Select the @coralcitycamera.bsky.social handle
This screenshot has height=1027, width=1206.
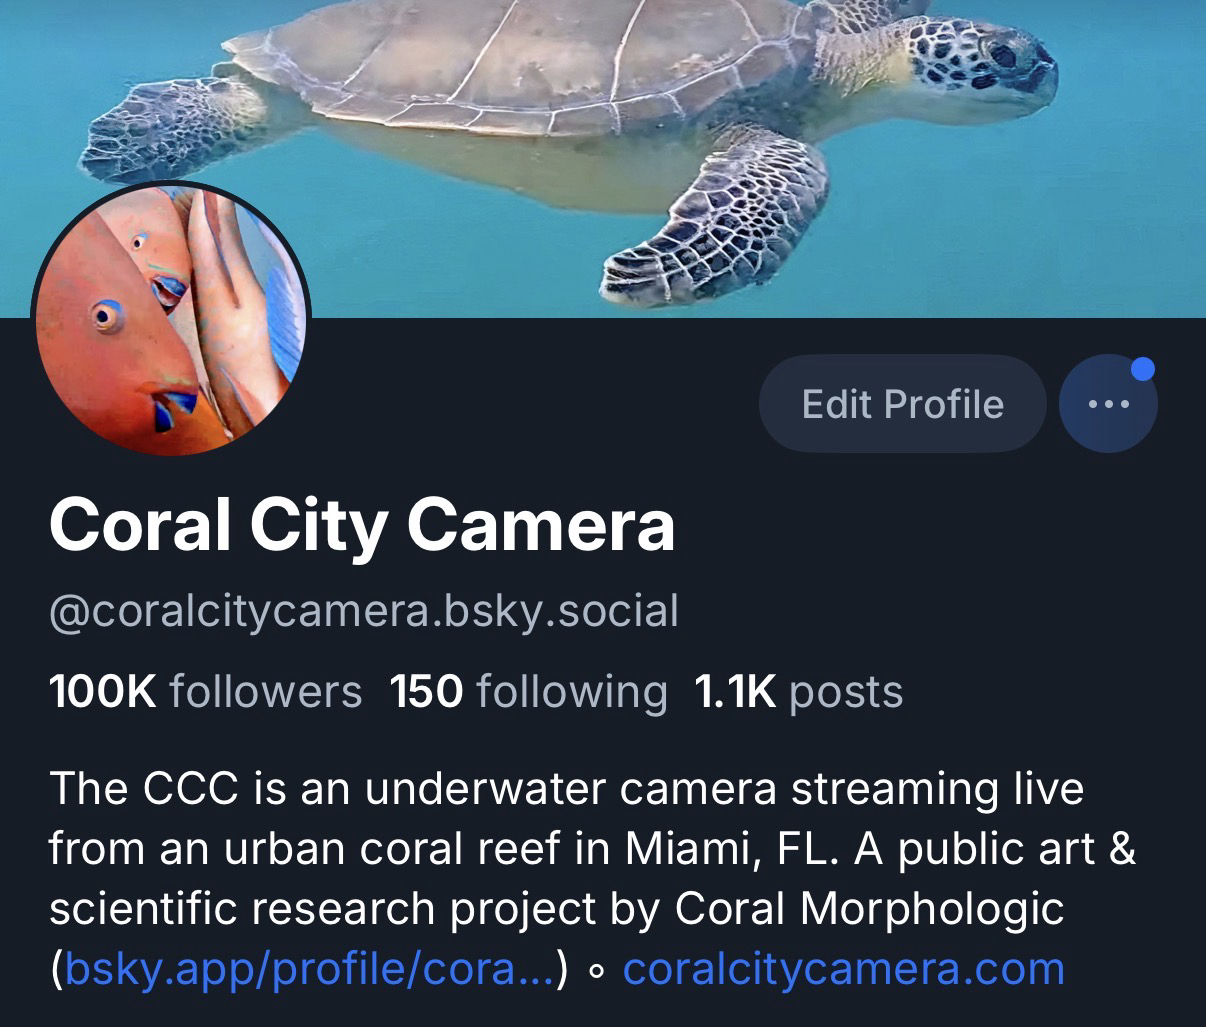[x=364, y=610]
